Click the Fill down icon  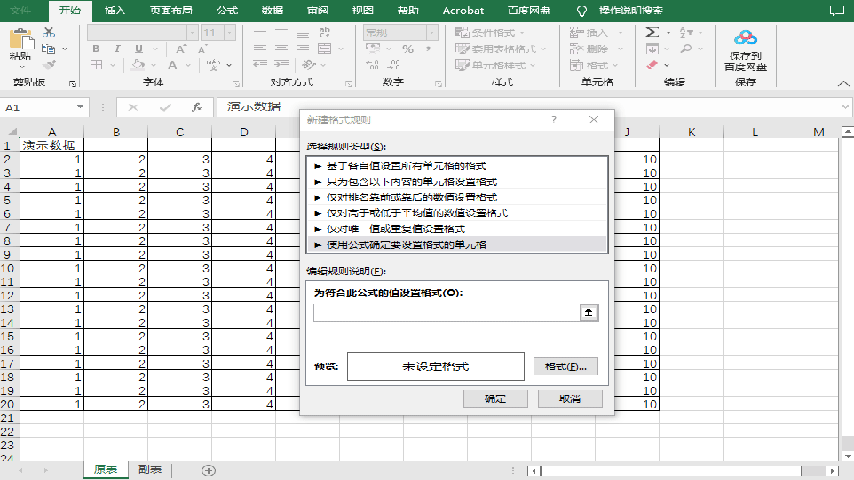coord(652,48)
